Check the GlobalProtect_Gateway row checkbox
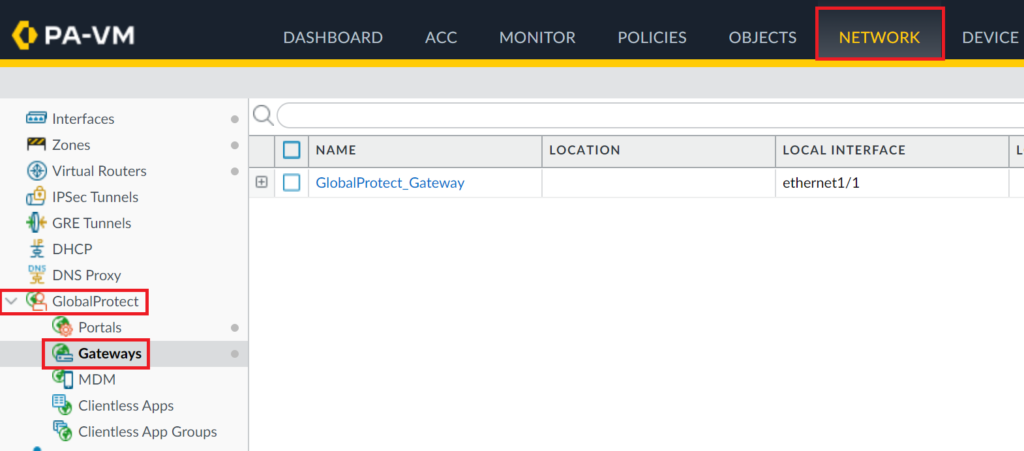1024x451 pixels. click(291, 183)
